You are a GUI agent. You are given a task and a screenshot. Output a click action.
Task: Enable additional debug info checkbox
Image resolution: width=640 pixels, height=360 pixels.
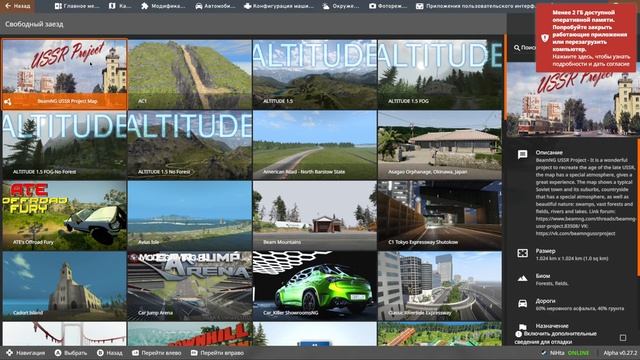(x=623, y=338)
